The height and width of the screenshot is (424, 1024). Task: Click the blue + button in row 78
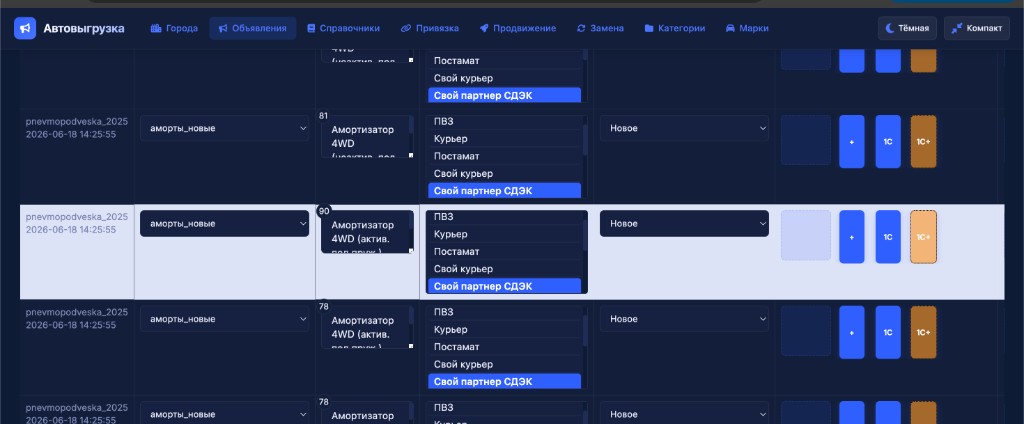852,333
